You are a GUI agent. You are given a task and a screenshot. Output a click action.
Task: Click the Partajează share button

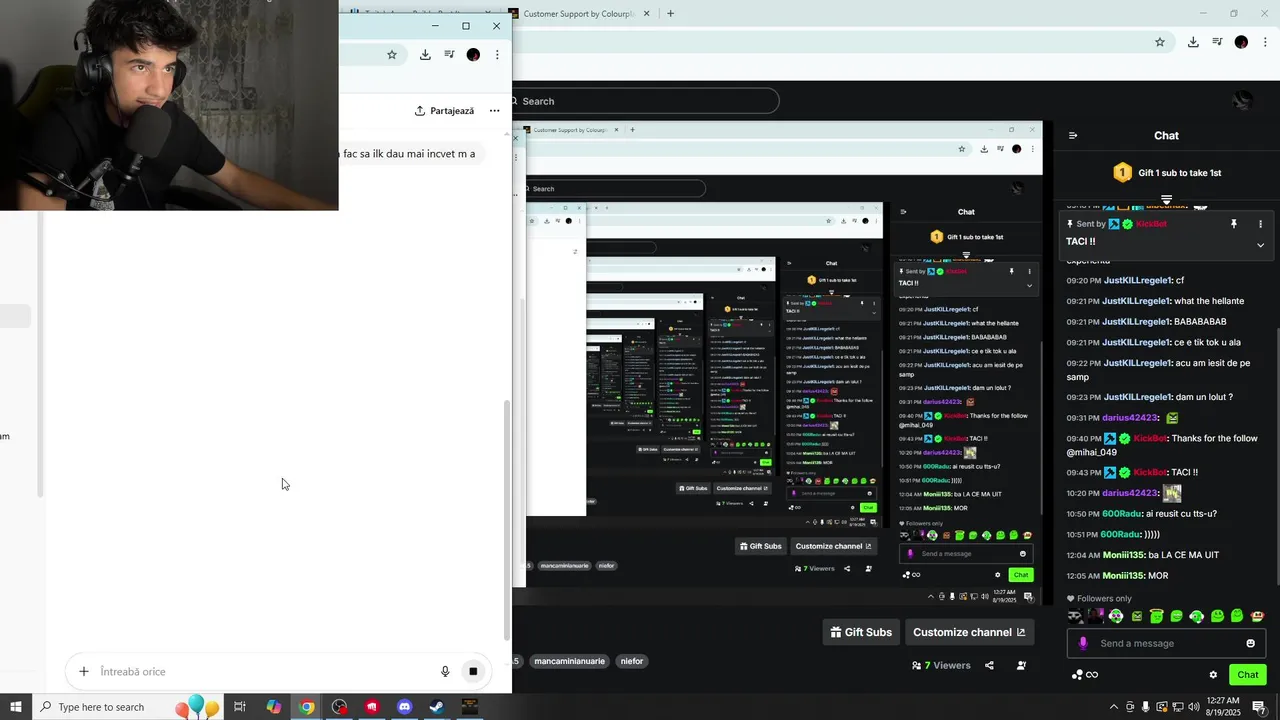click(444, 111)
